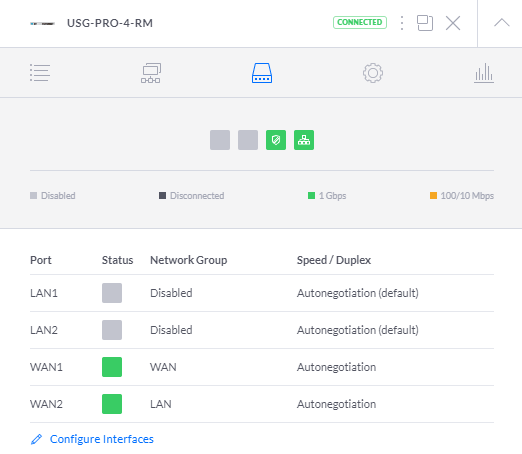Click WAN1 Autonegotiation value
Viewport: 522px width, 454px height.
(x=336, y=367)
